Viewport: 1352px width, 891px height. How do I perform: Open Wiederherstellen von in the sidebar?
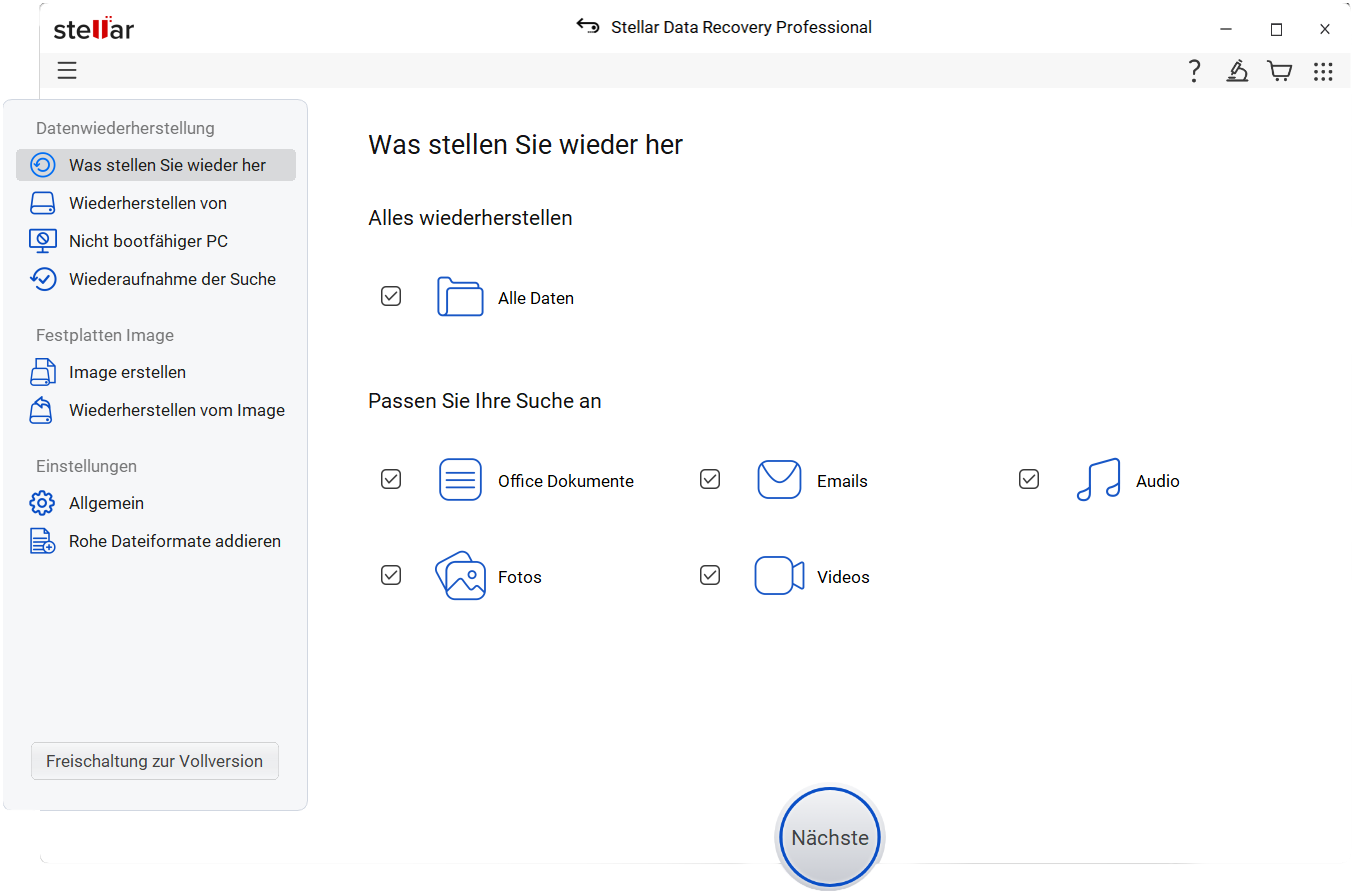click(156, 203)
